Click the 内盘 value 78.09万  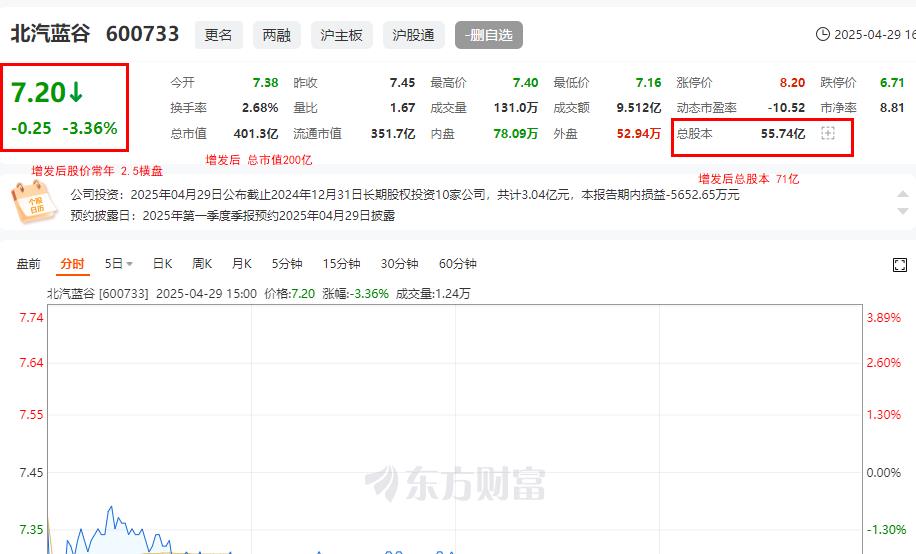click(x=516, y=134)
